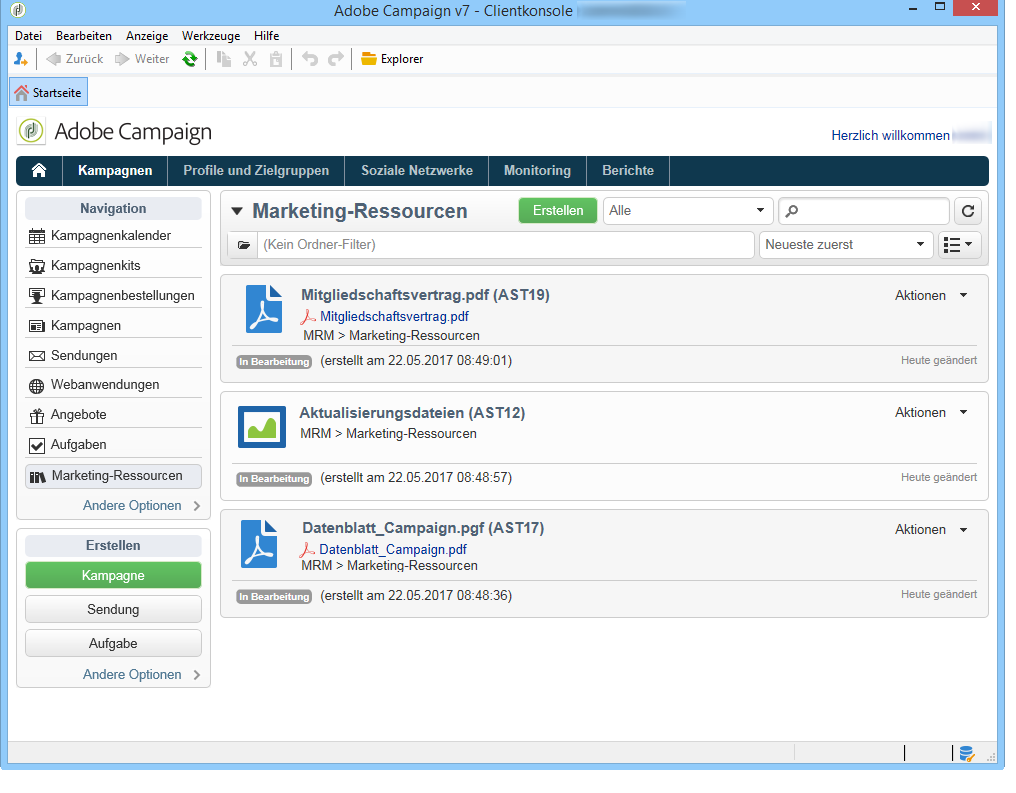Open Datenblatt_Campaign.pgf (AST17) title
Image resolution: width=1016 pixels, height=793 pixels.
pyautogui.click(x=423, y=528)
